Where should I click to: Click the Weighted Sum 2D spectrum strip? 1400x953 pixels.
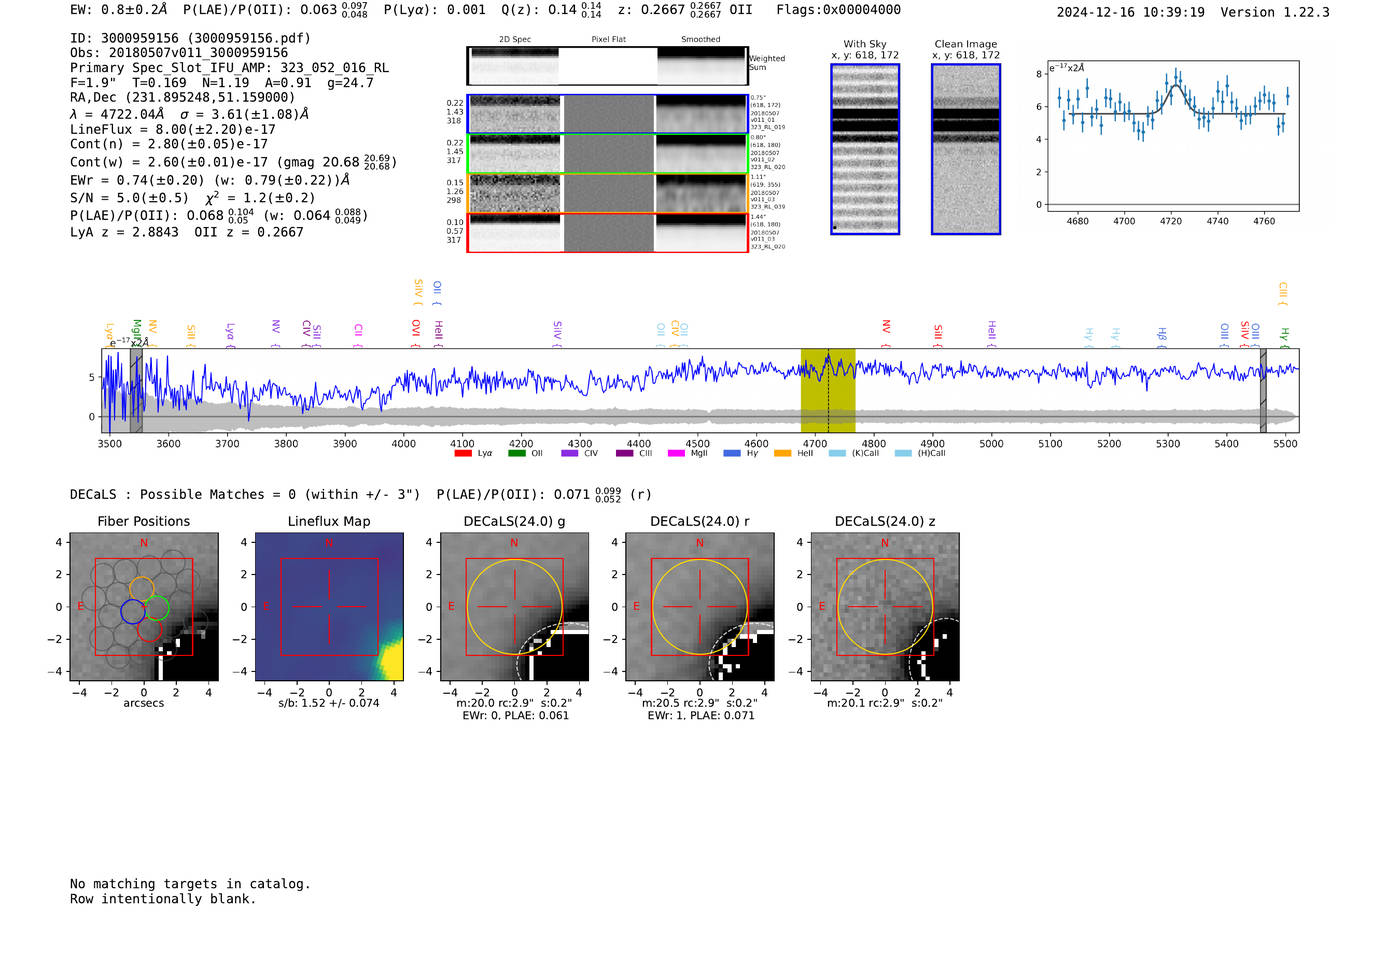pos(608,66)
